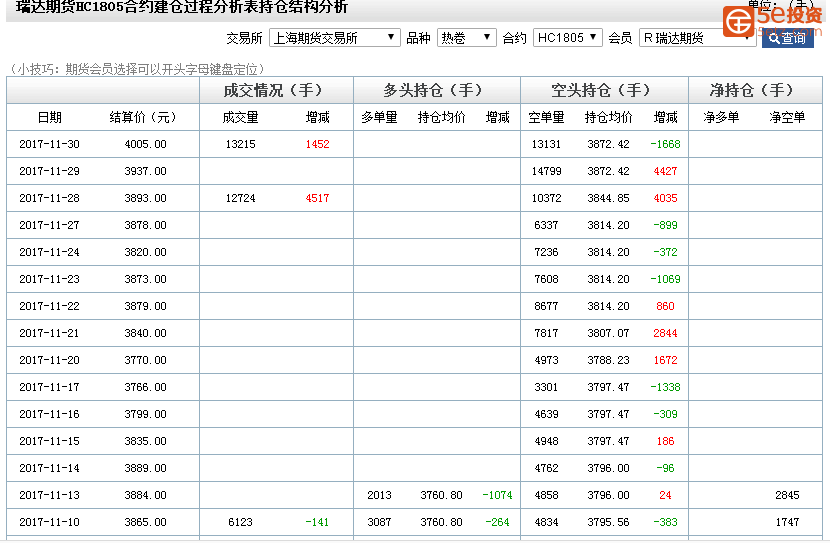Click red short change 4427

coord(665,171)
